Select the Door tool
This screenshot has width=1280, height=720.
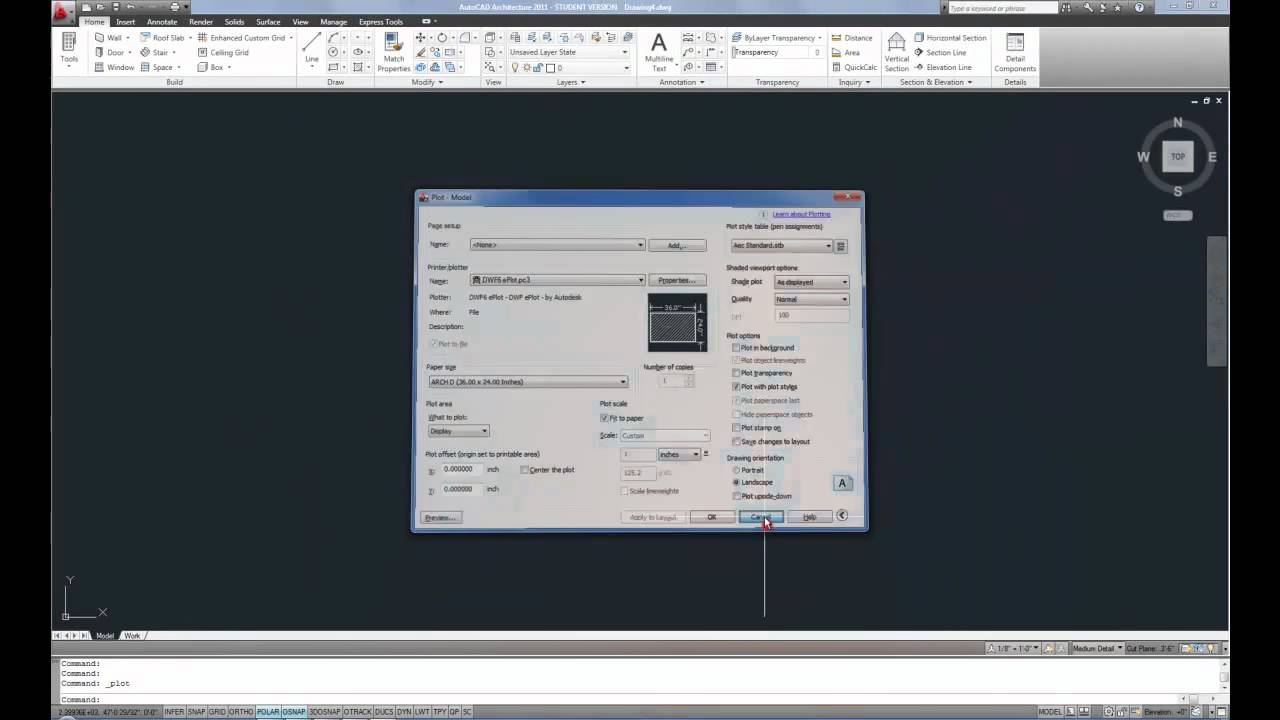(109, 52)
